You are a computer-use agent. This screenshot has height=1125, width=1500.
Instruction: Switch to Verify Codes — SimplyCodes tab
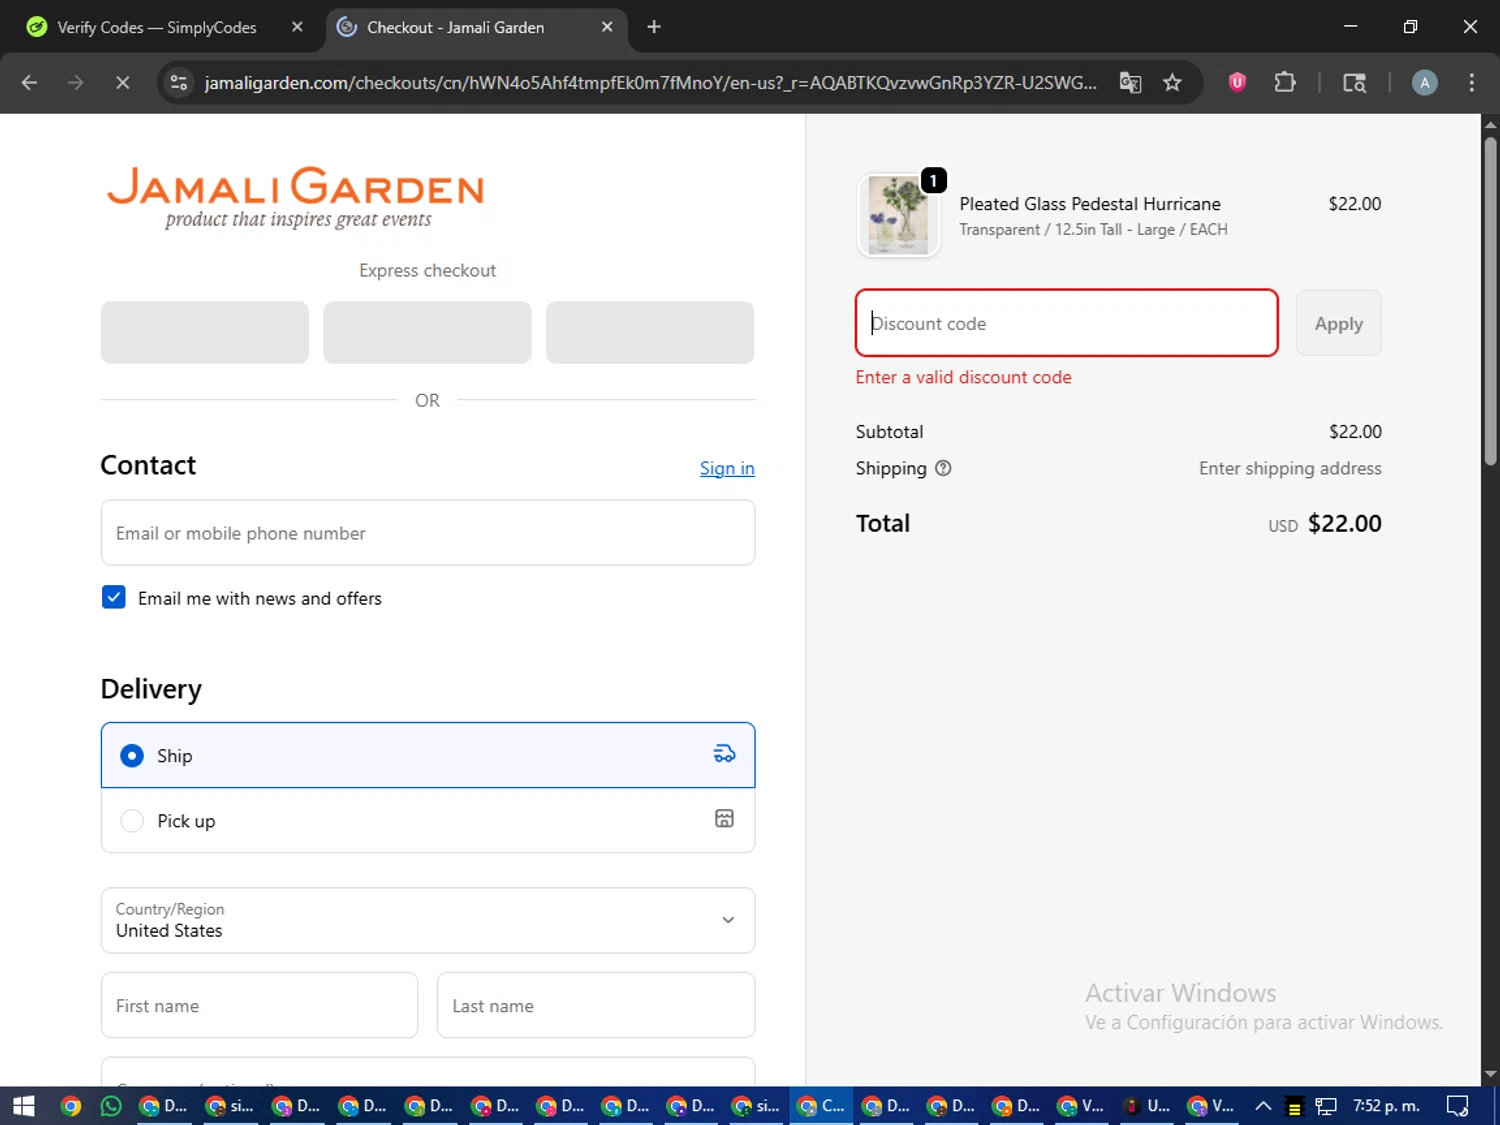click(156, 27)
